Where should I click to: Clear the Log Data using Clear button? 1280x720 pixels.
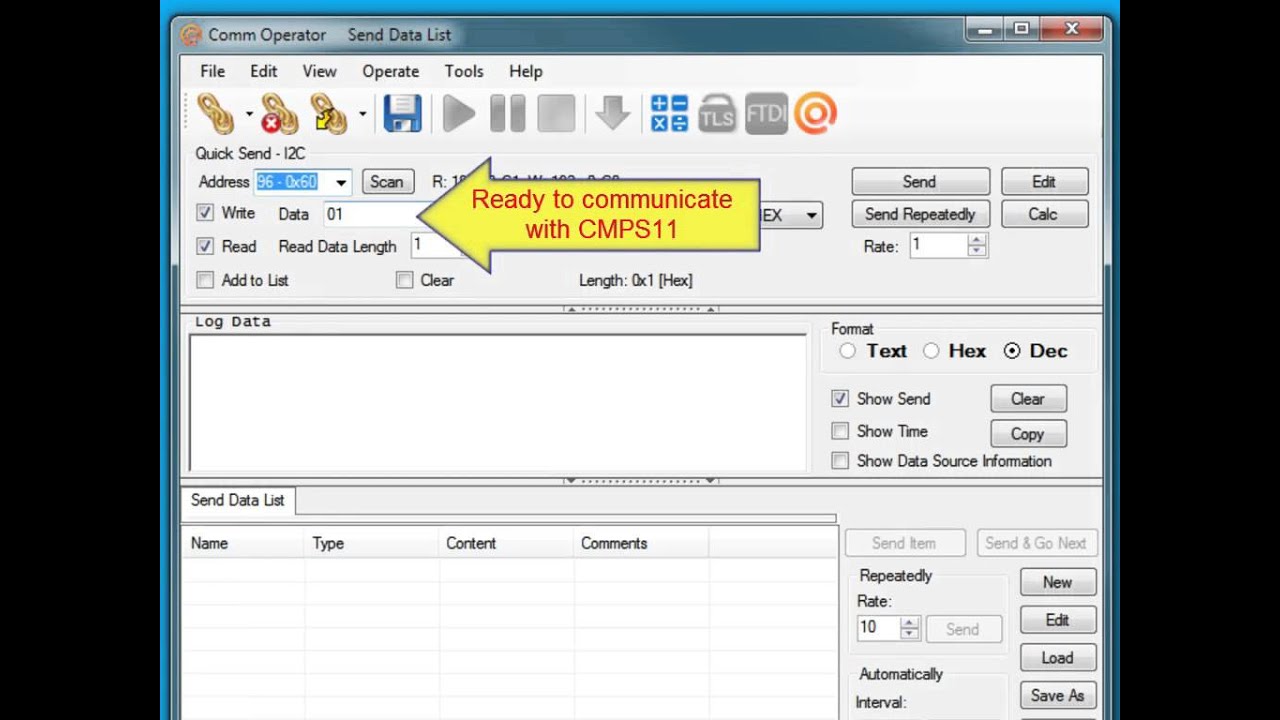[x=1028, y=399]
